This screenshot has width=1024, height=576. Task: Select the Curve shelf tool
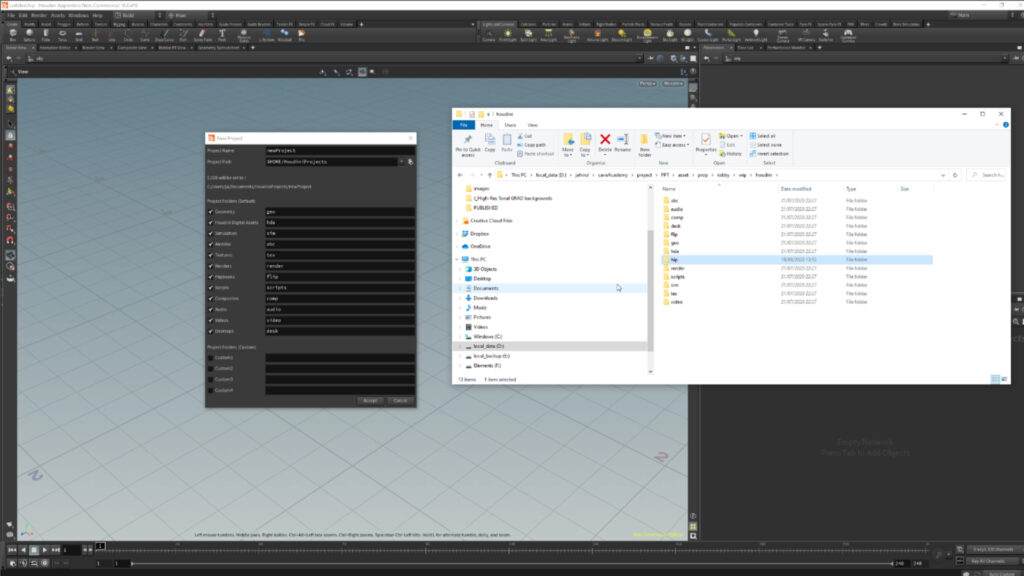[x=143, y=33]
